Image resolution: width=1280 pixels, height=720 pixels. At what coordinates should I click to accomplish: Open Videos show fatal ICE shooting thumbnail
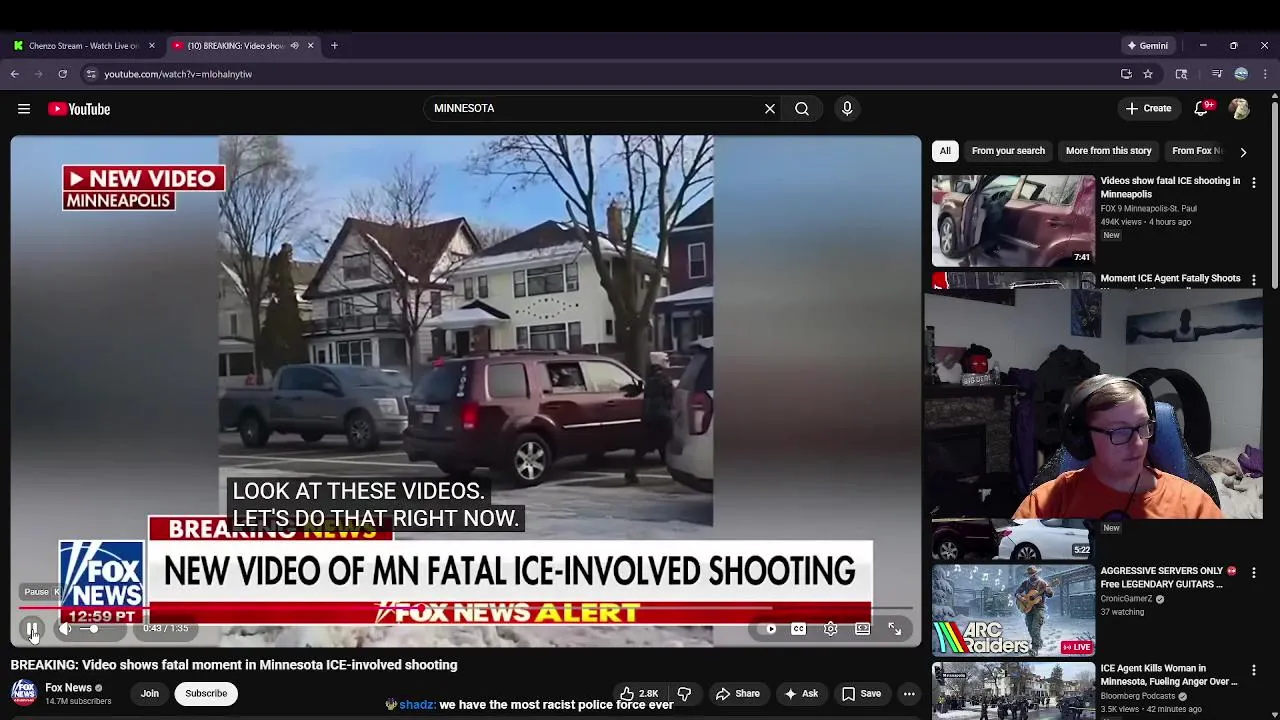pyautogui.click(x=1013, y=221)
